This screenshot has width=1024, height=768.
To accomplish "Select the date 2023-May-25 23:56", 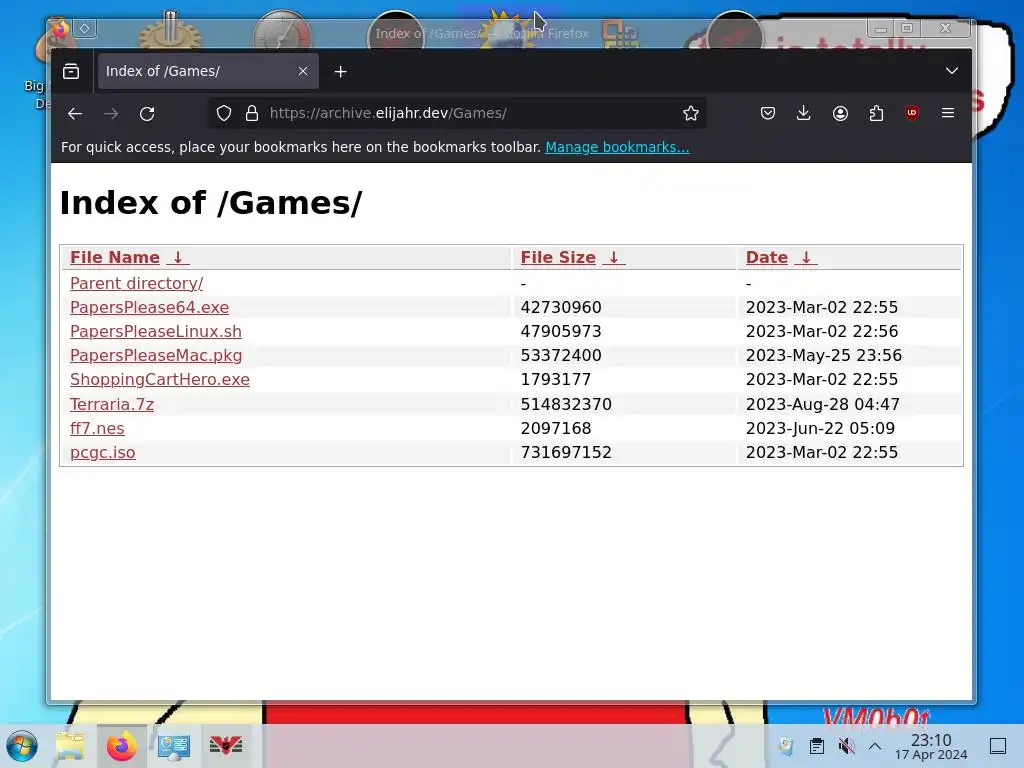I will (x=824, y=356).
